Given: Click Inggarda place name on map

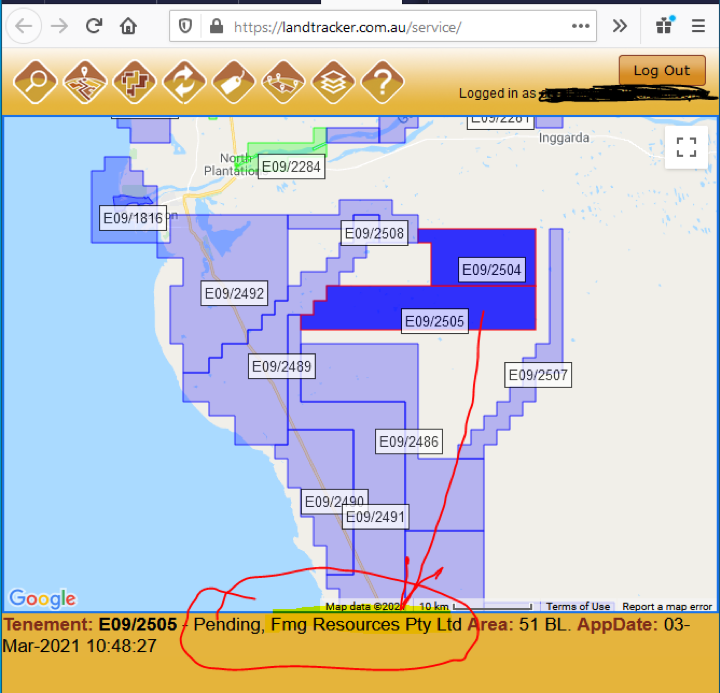Looking at the screenshot, I should (x=564, y=138).
